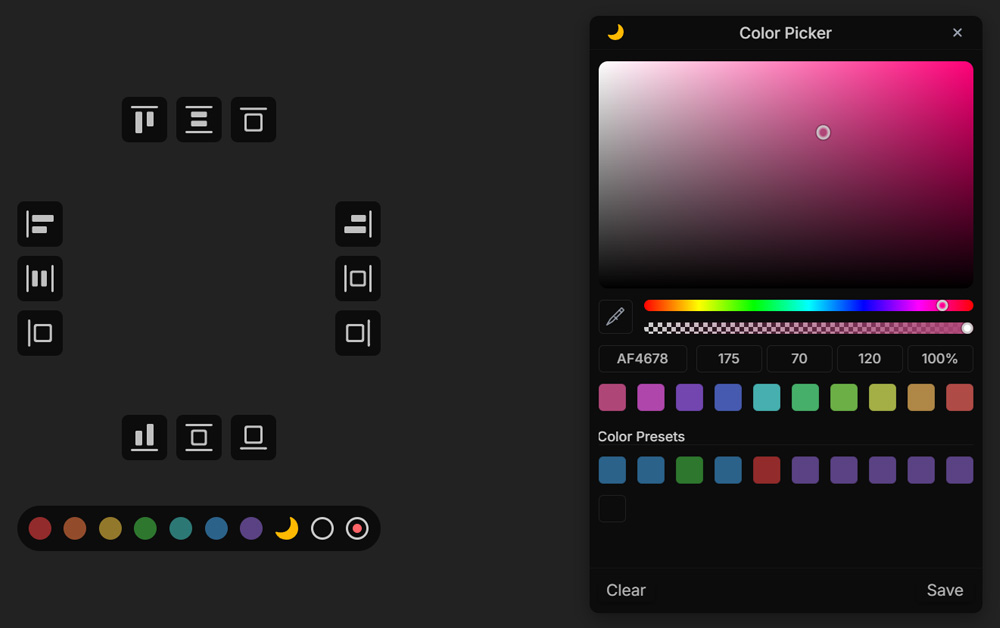The width and height of the screenshot is (1000, 628).
Task: Click the Clear button in the Color Picker
Action: [625, 590]
